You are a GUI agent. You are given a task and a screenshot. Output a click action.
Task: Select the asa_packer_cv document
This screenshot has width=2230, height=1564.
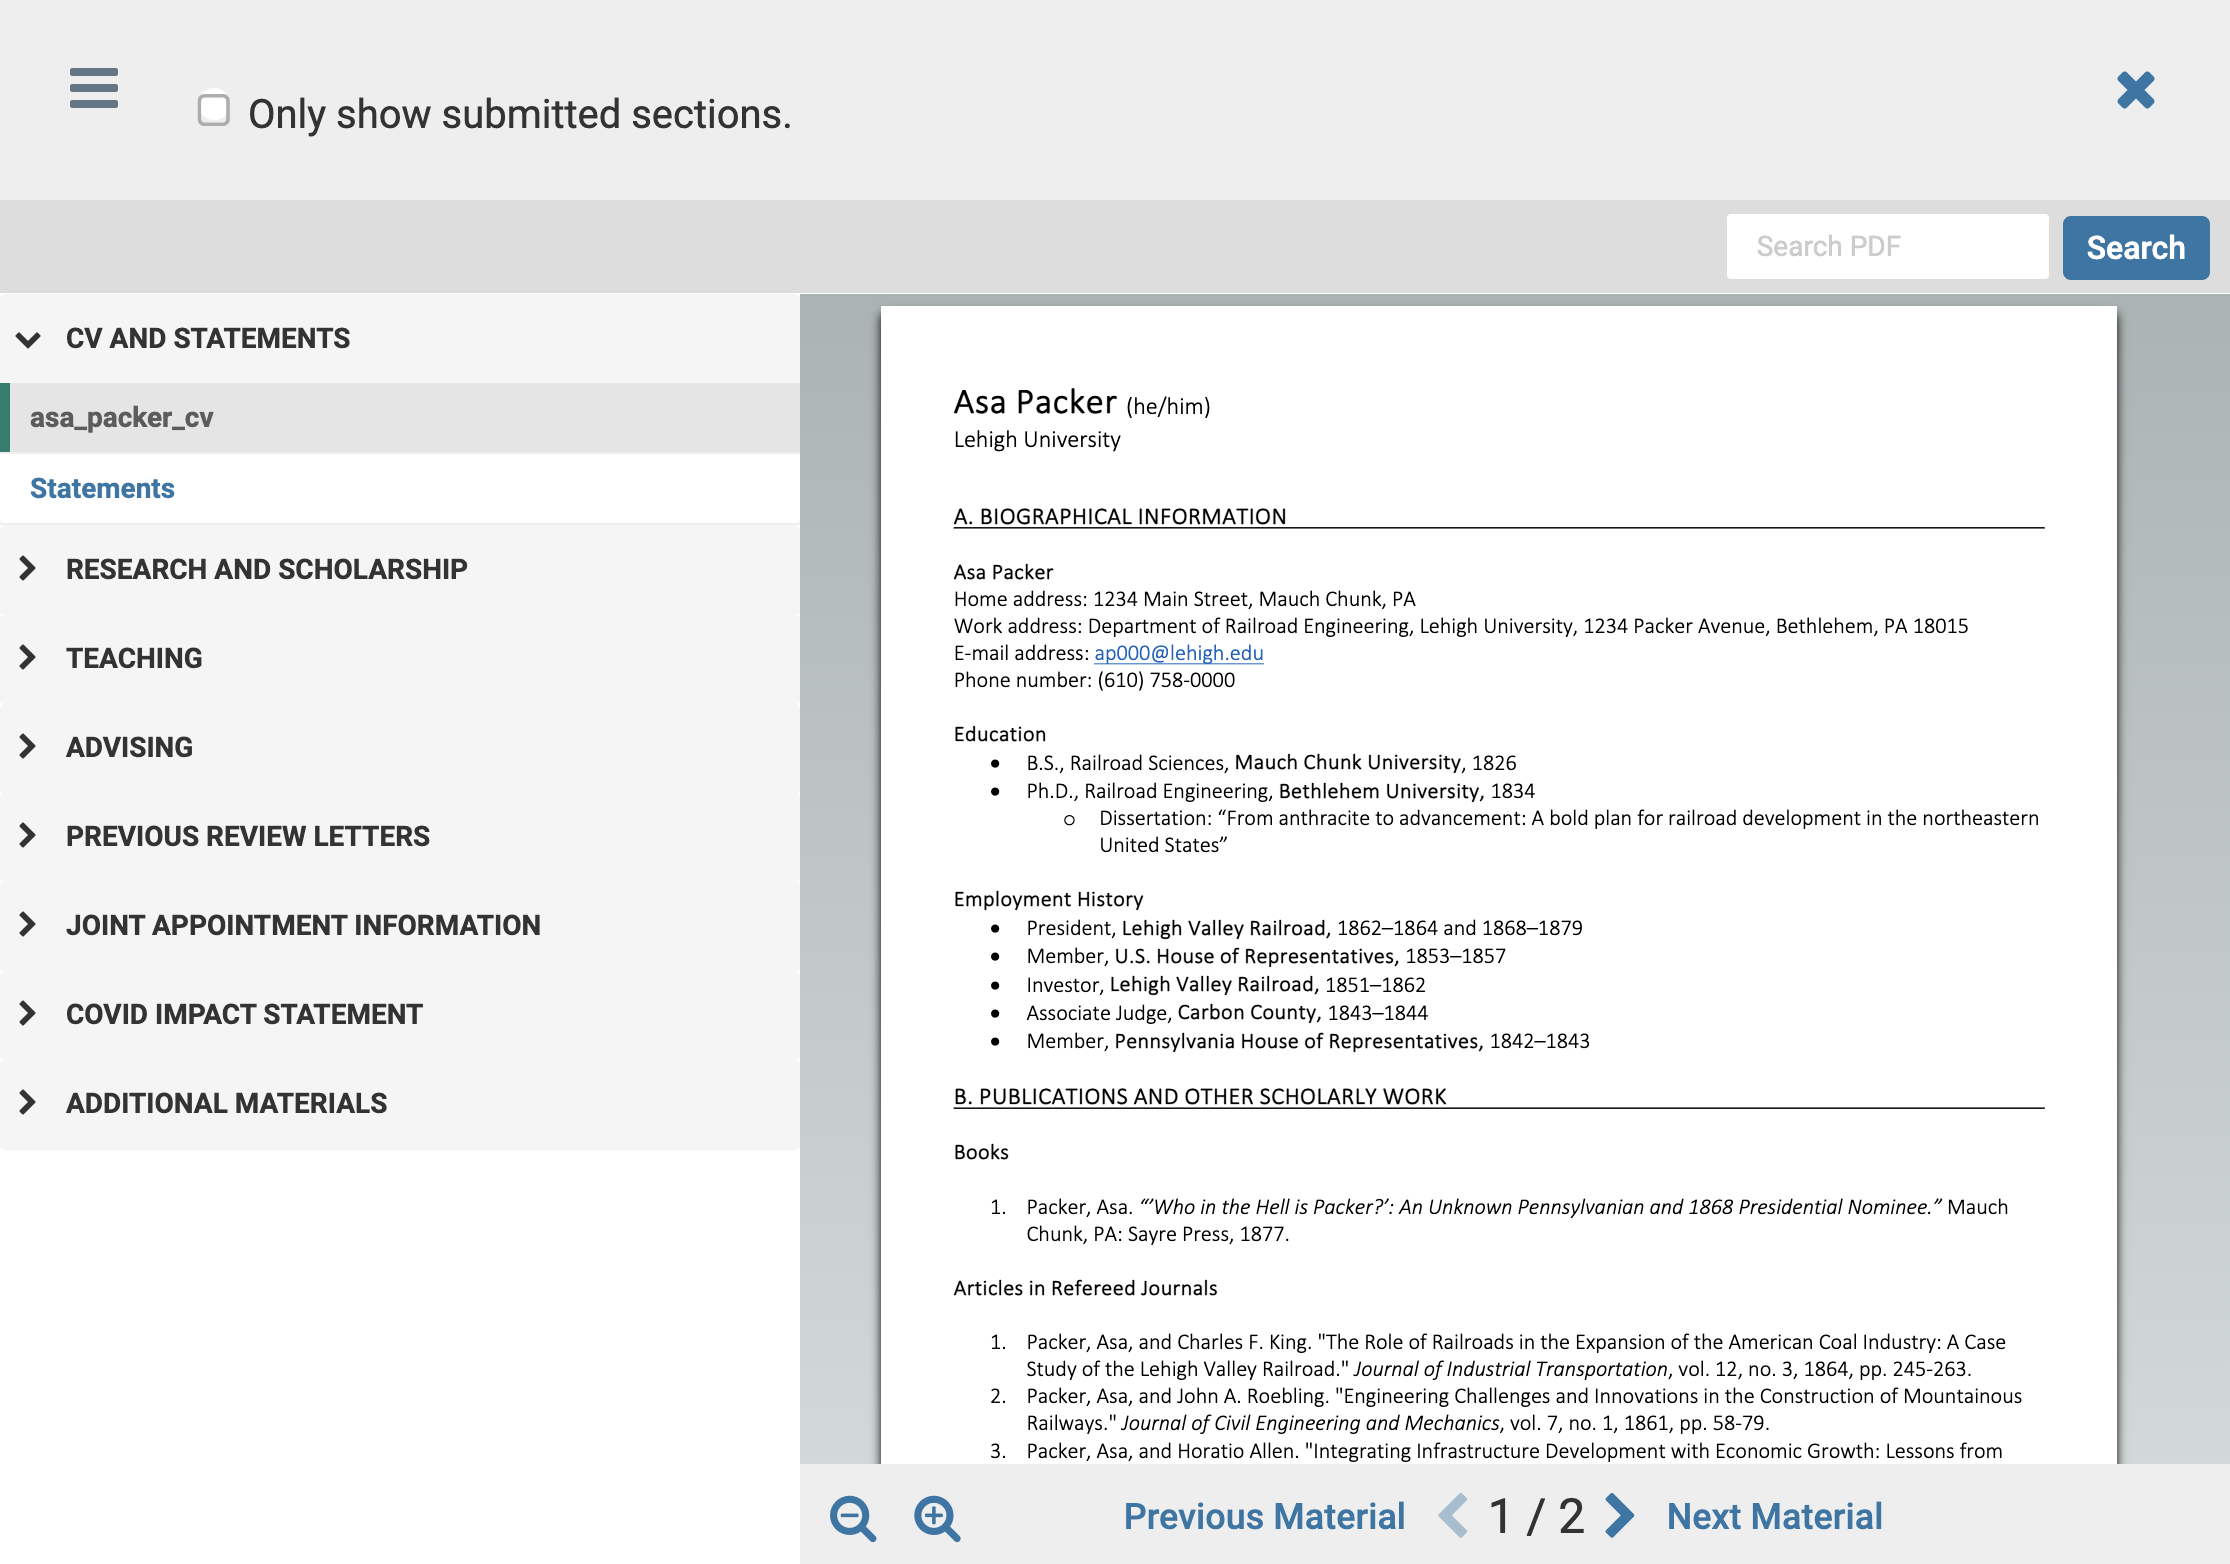400,418
